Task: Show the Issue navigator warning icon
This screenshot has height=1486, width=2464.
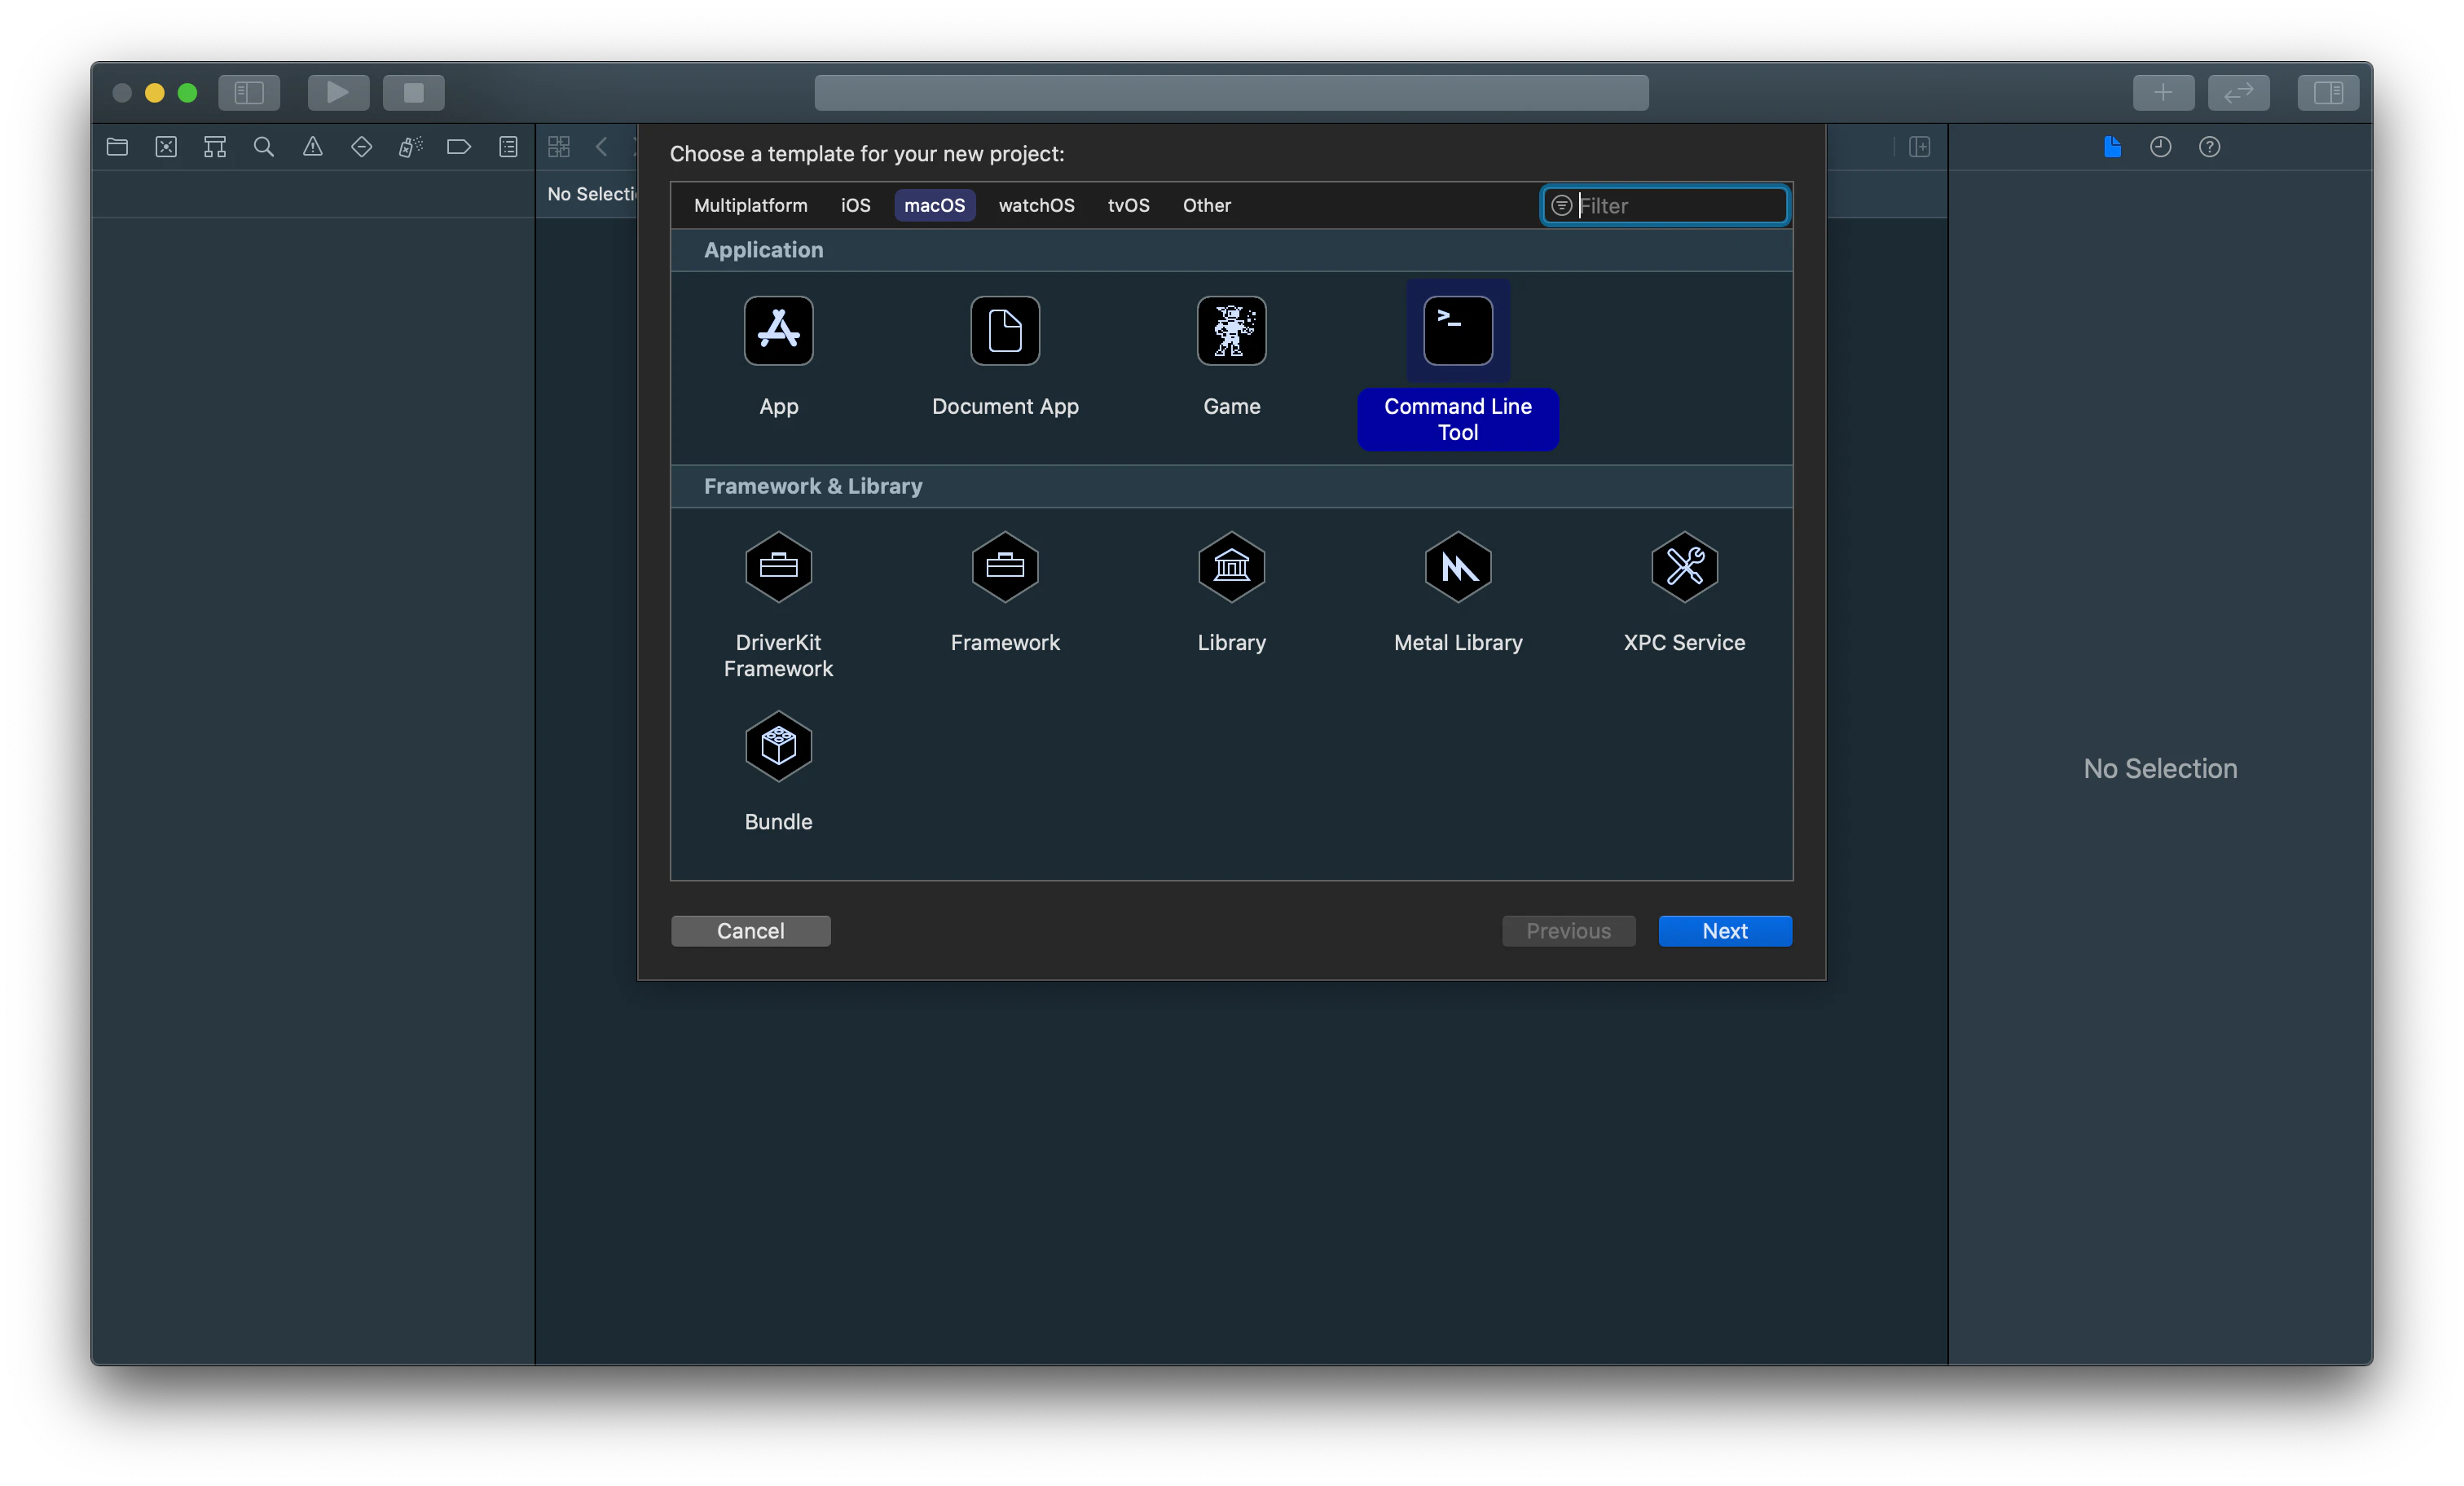Action: [313, 147]
